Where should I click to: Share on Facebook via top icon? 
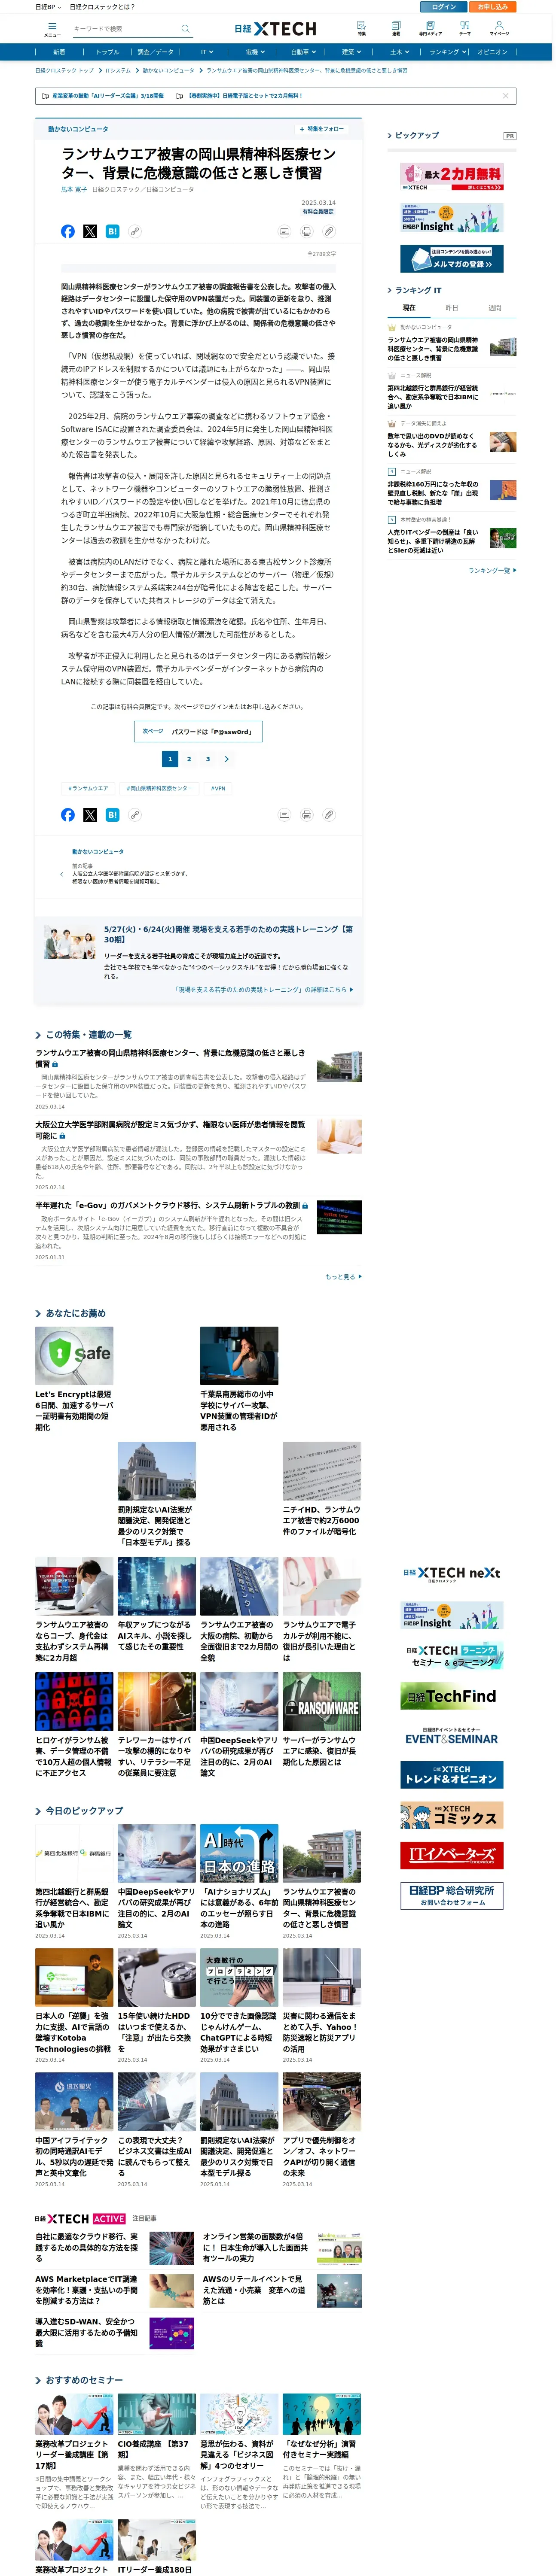click(68, 231)
